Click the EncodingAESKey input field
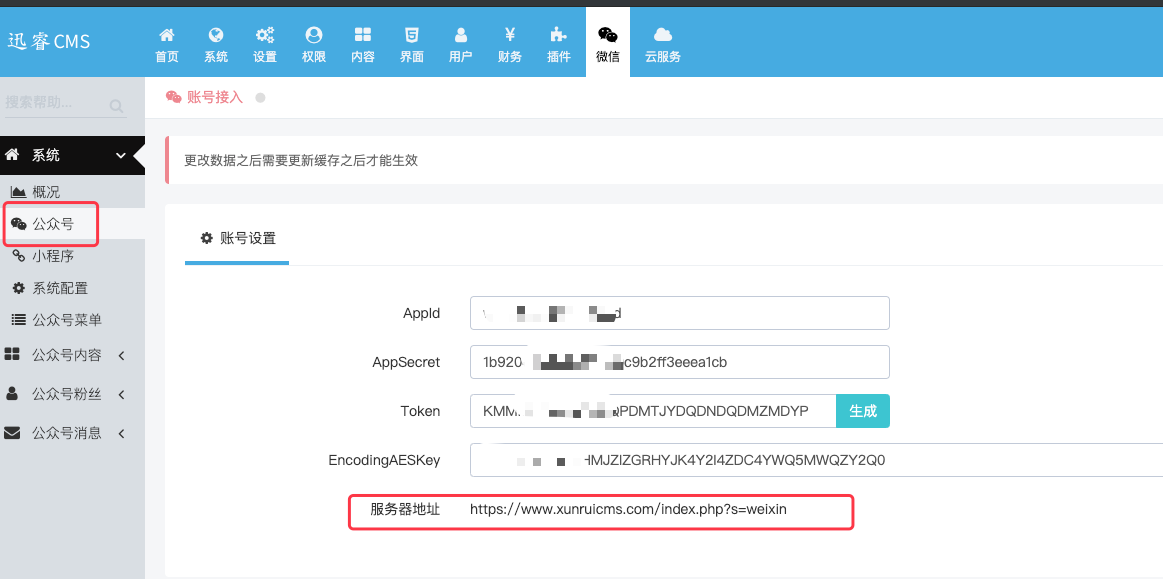Viewport: 1163px width, 579px height. [x=816, y=460]
